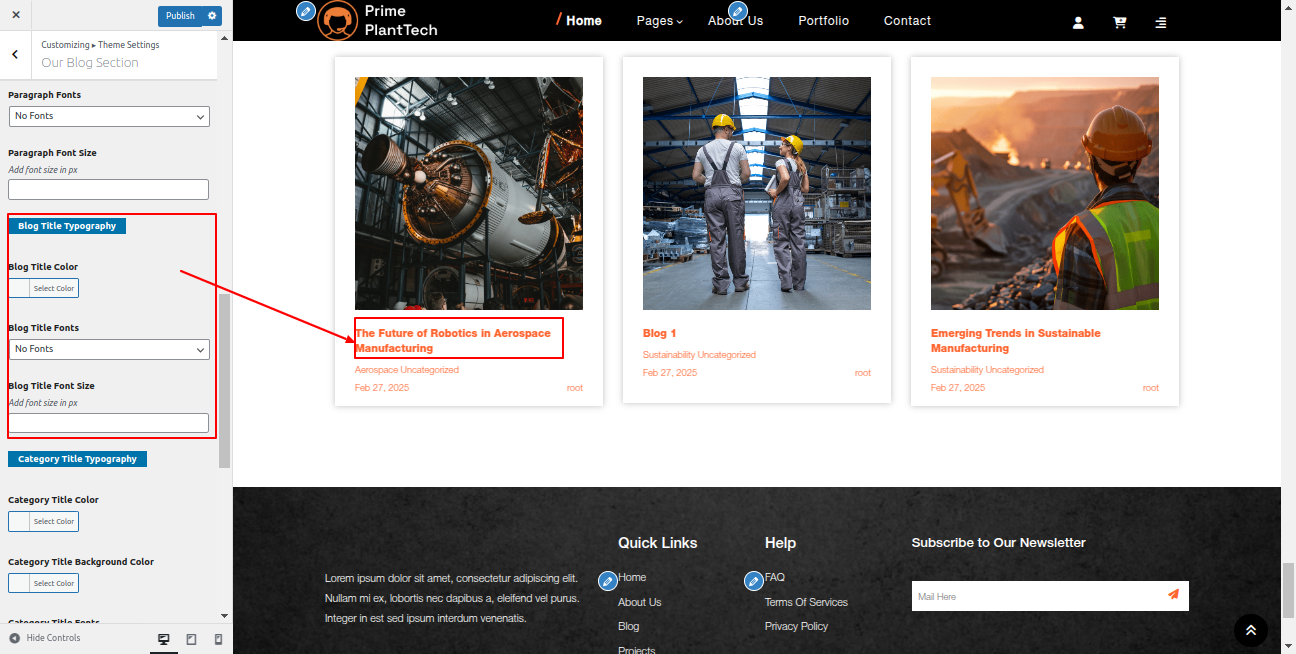This screenshot has width=1296, height=654.
Task: Switch to mobile preview mode
Action: pyautogui.click(x=218, y=639)
